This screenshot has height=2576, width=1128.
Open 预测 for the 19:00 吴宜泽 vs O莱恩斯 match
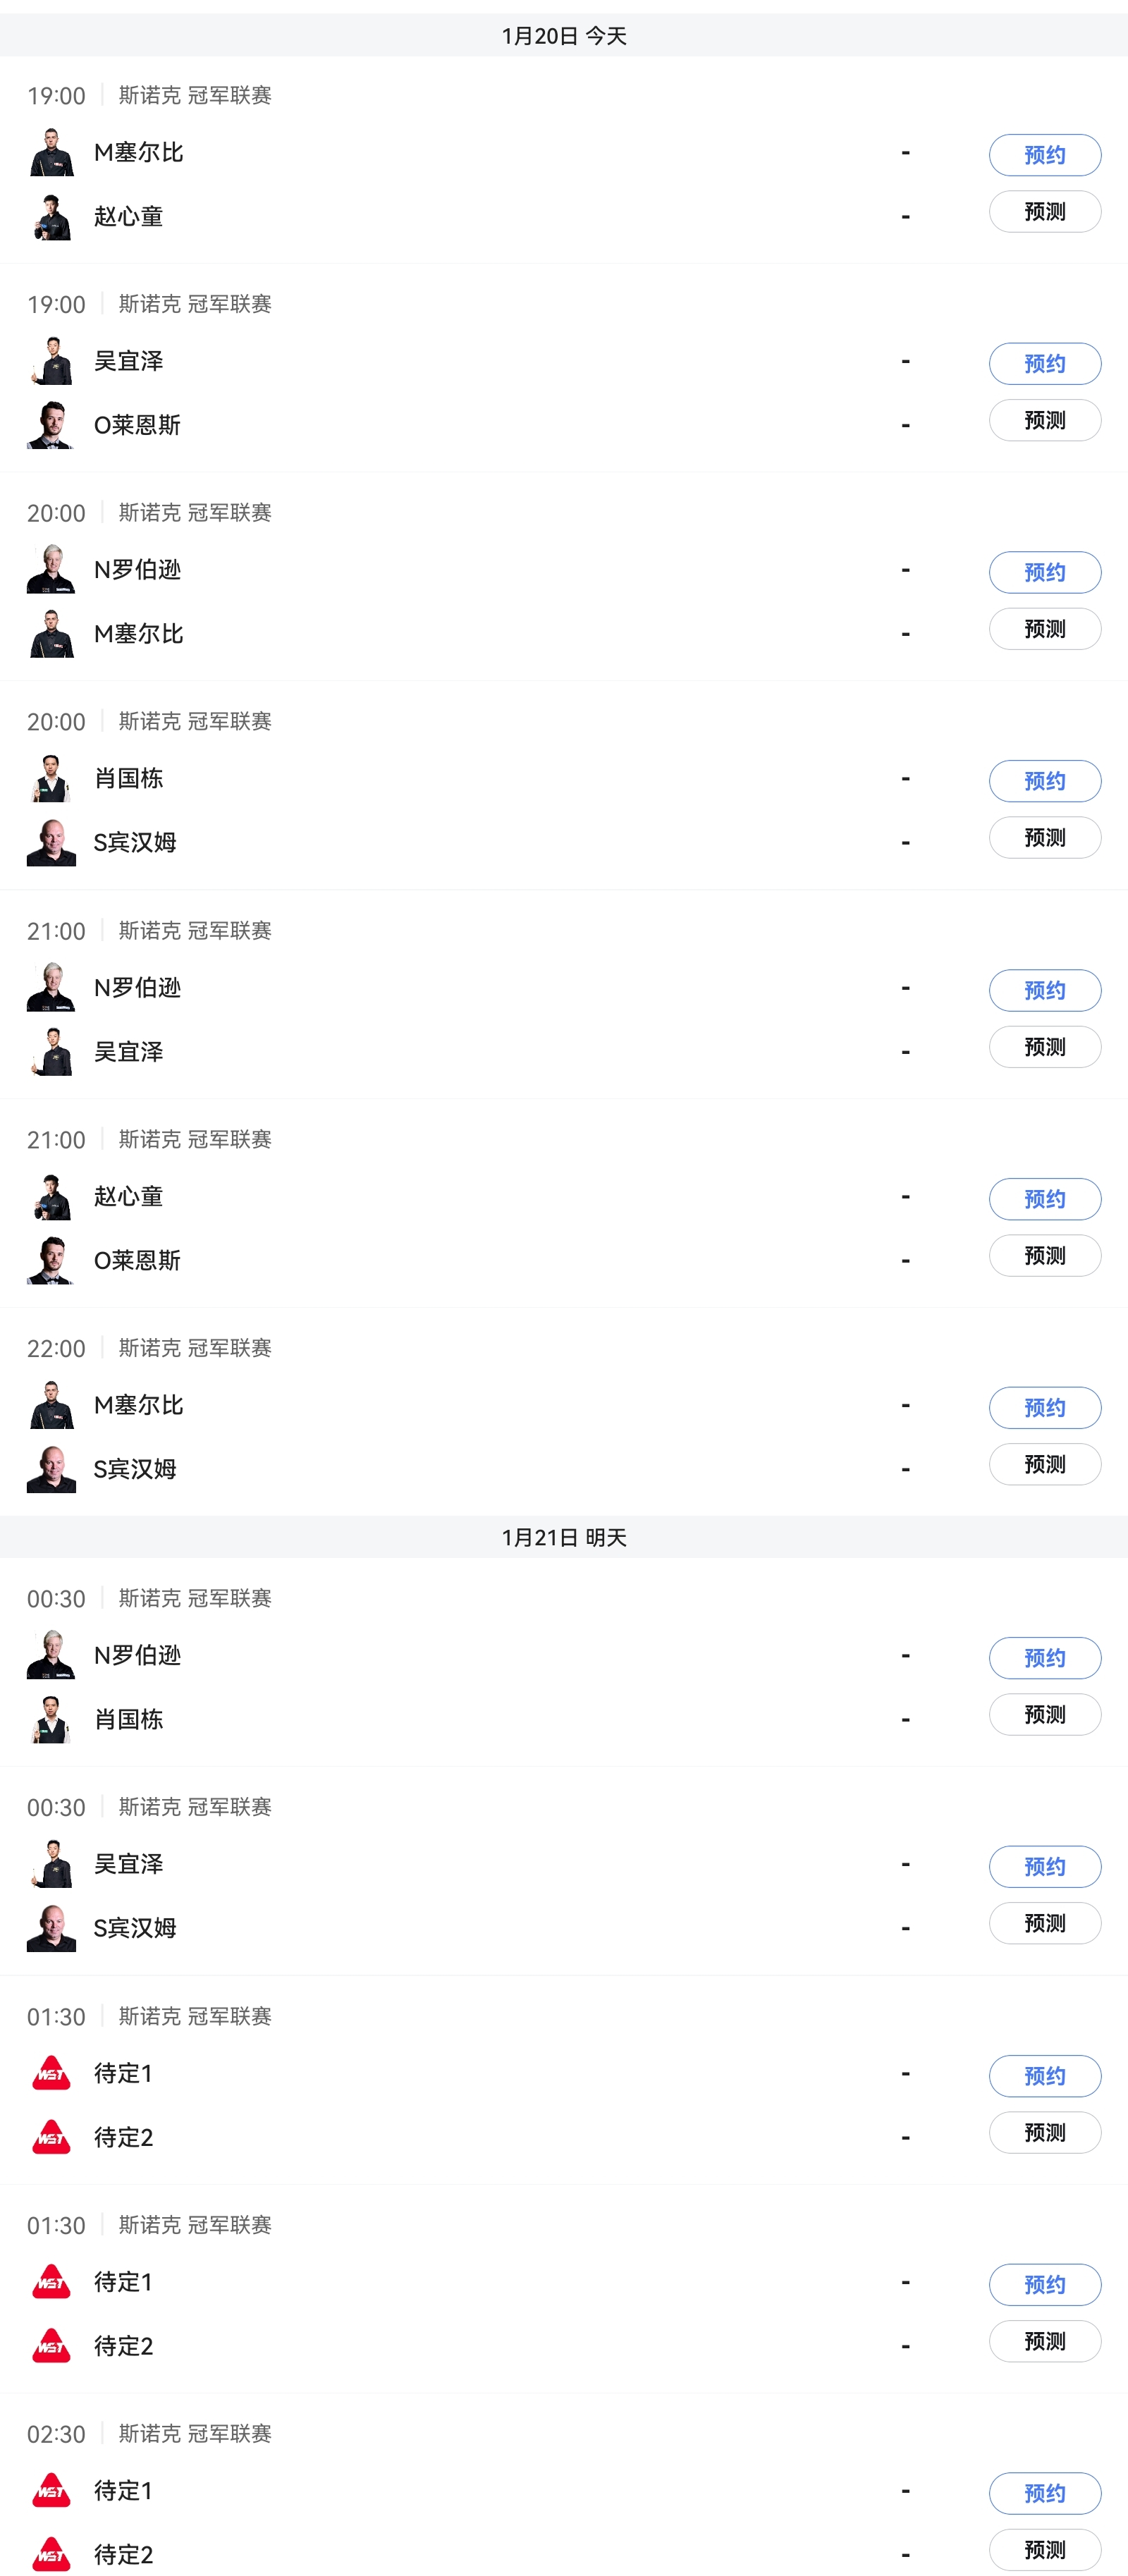coord(1044,421)
